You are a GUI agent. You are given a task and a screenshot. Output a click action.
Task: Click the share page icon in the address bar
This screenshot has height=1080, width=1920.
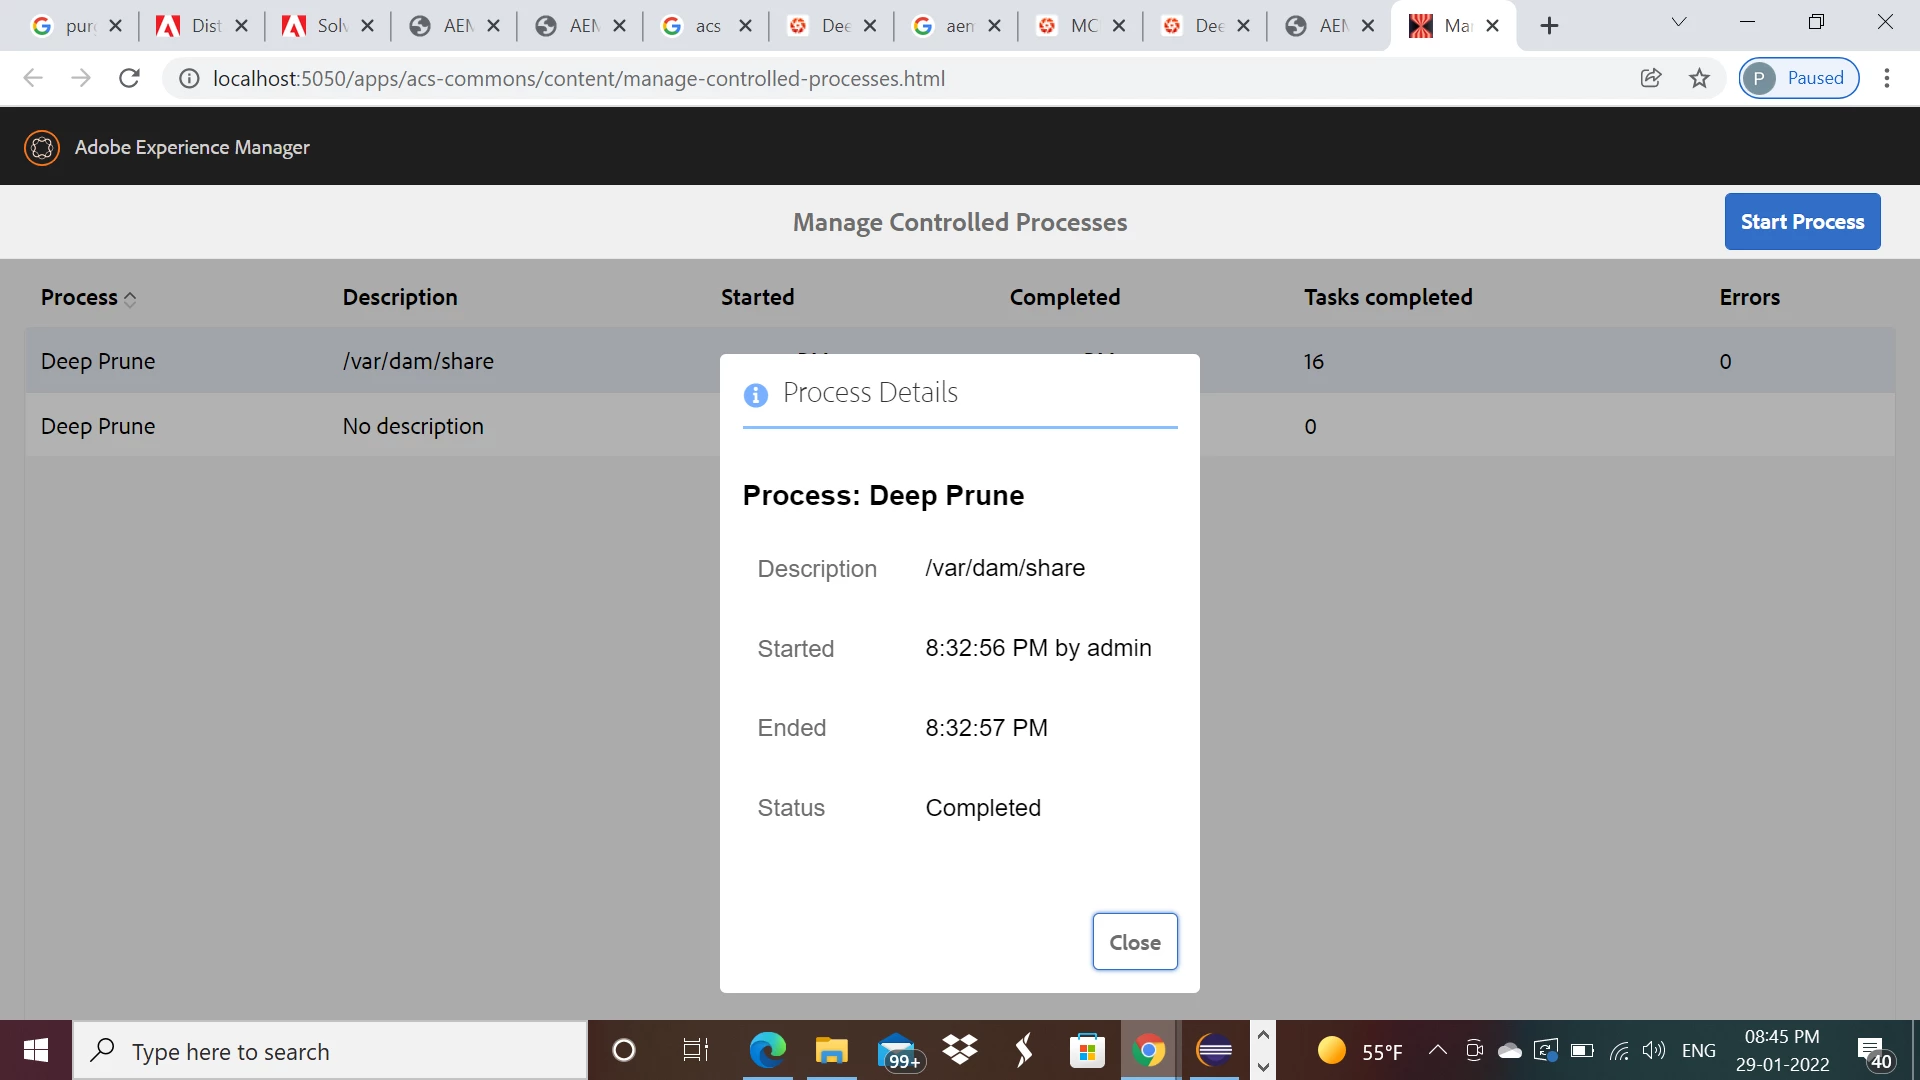coord(1651,78)
